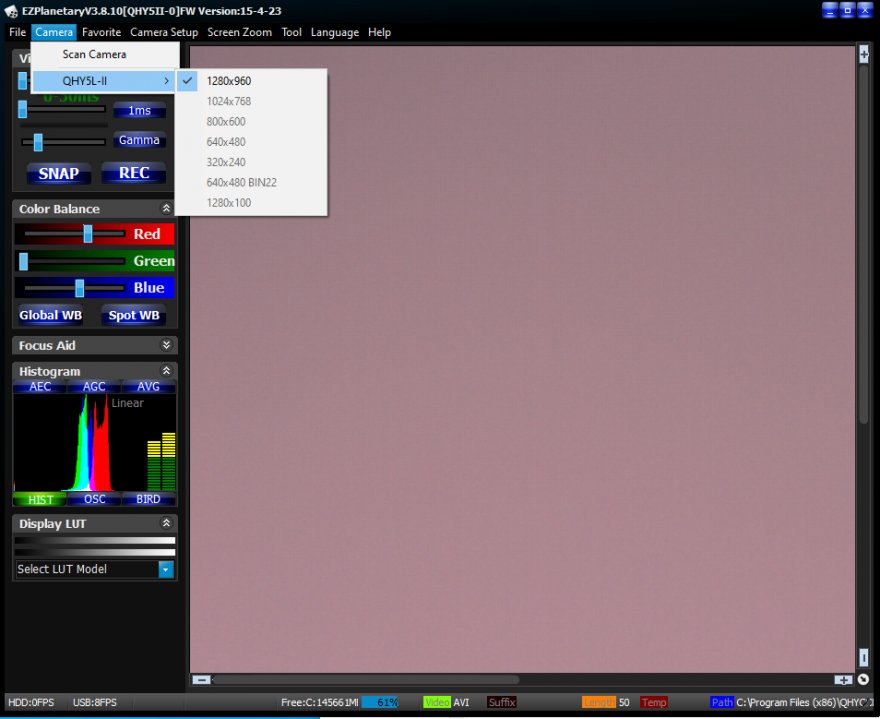
Task: Click the Video label in status bar
Action: pyautogui.click(x=437, y=702)
